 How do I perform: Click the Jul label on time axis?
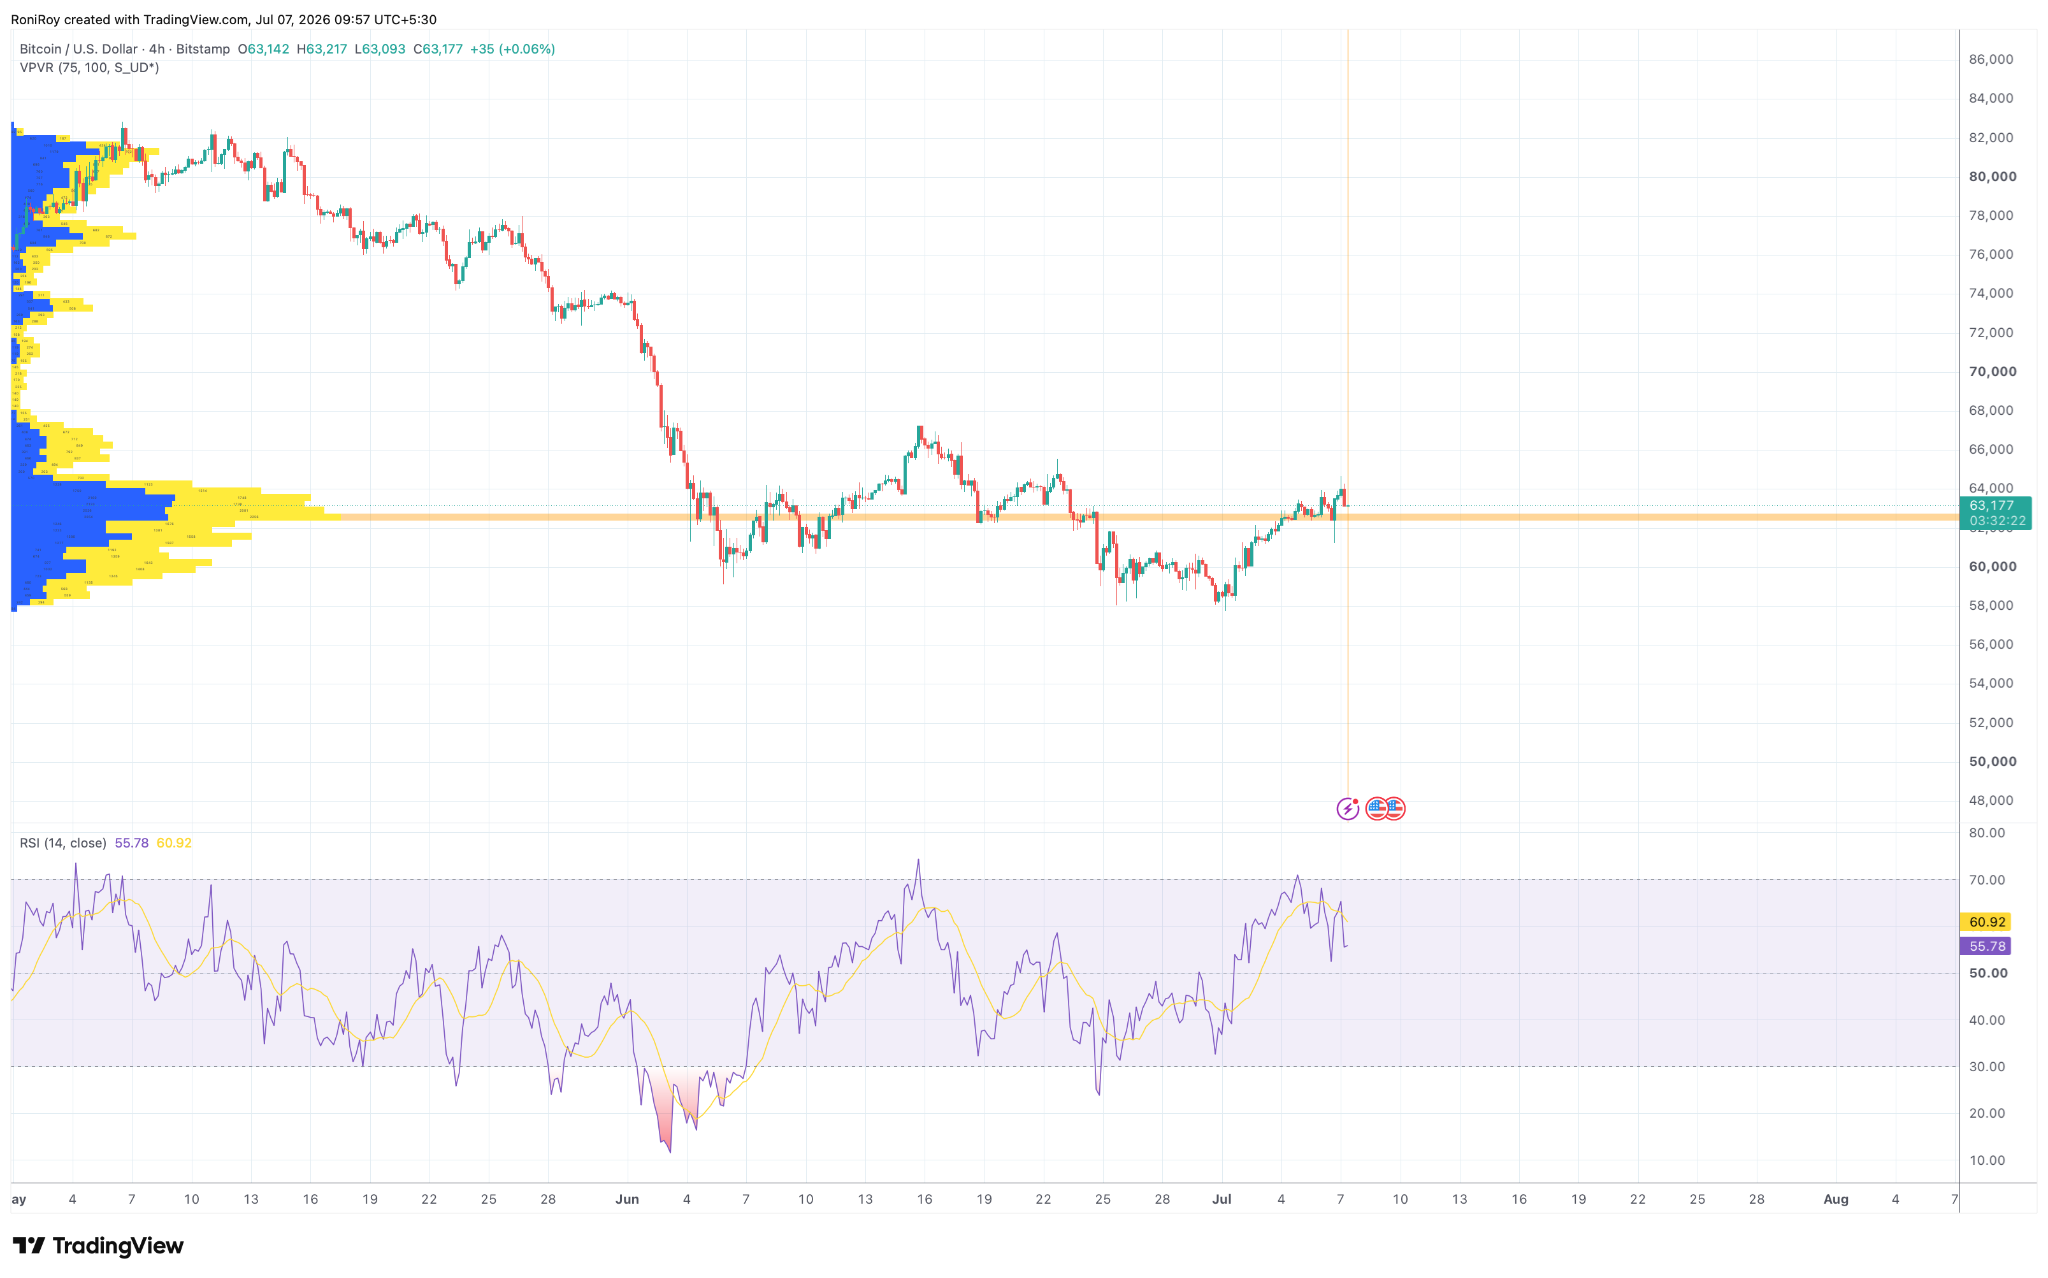1221,1200
